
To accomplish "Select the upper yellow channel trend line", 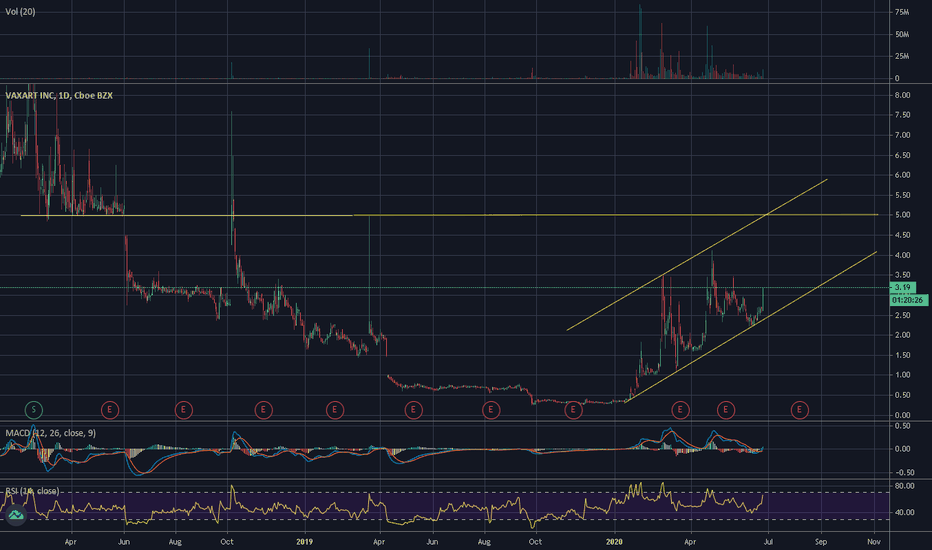I will coord(697,254).
